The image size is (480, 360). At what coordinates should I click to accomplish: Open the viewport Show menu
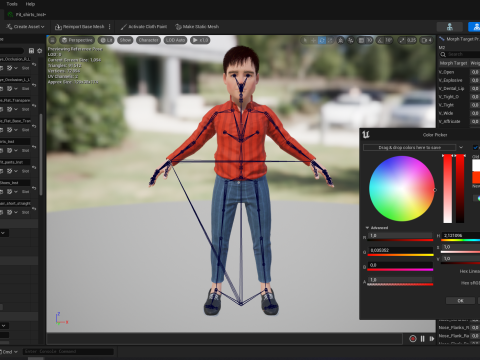[125, 40]
